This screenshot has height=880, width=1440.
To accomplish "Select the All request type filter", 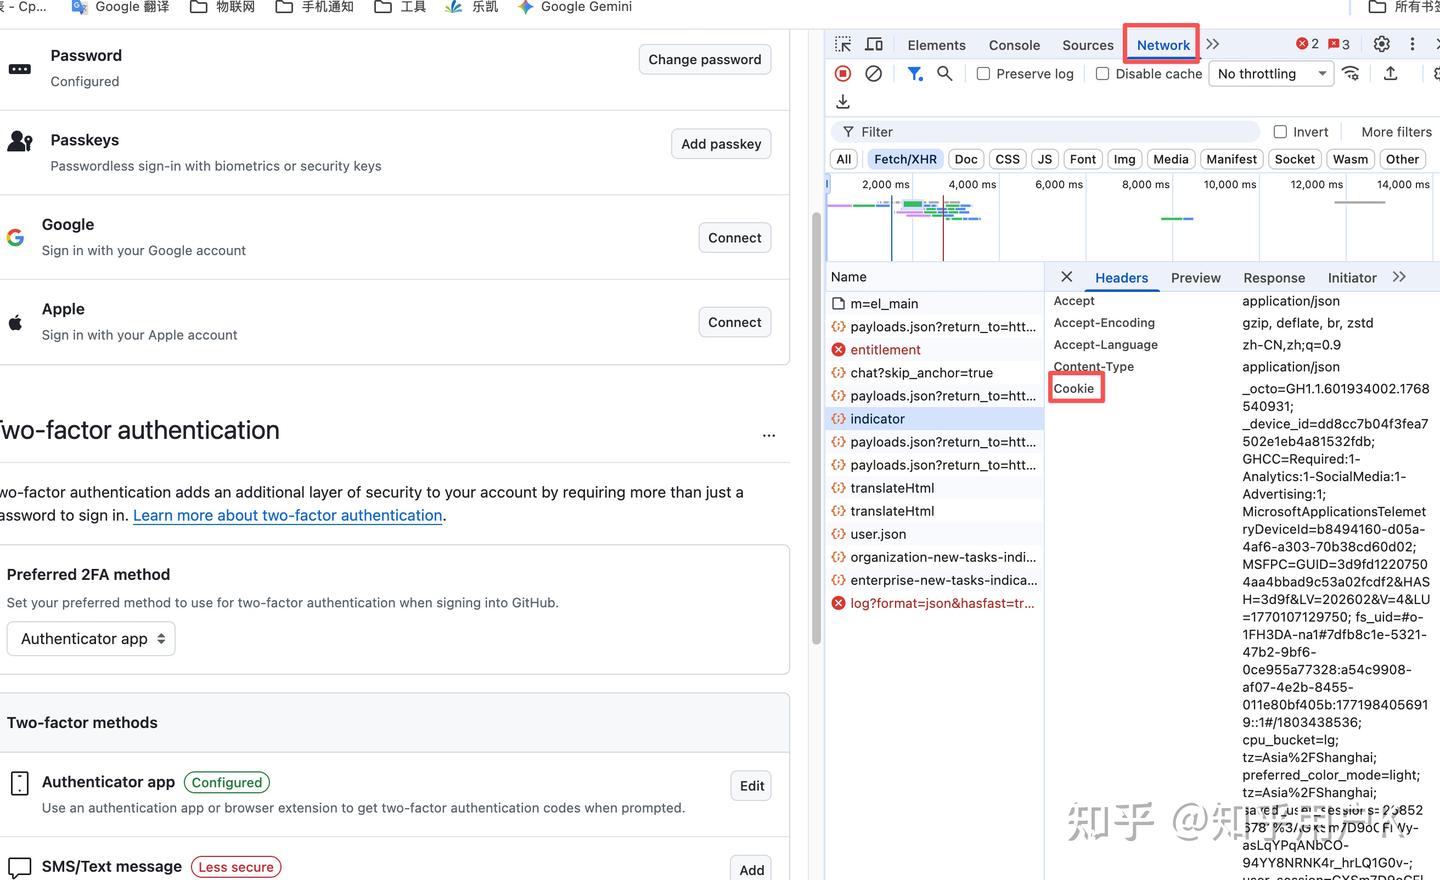I will [844, 159].
